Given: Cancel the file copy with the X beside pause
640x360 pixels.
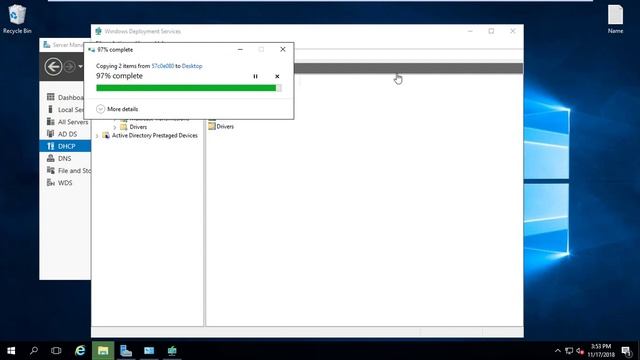Looking at the screenshot, I should (277, 76).
